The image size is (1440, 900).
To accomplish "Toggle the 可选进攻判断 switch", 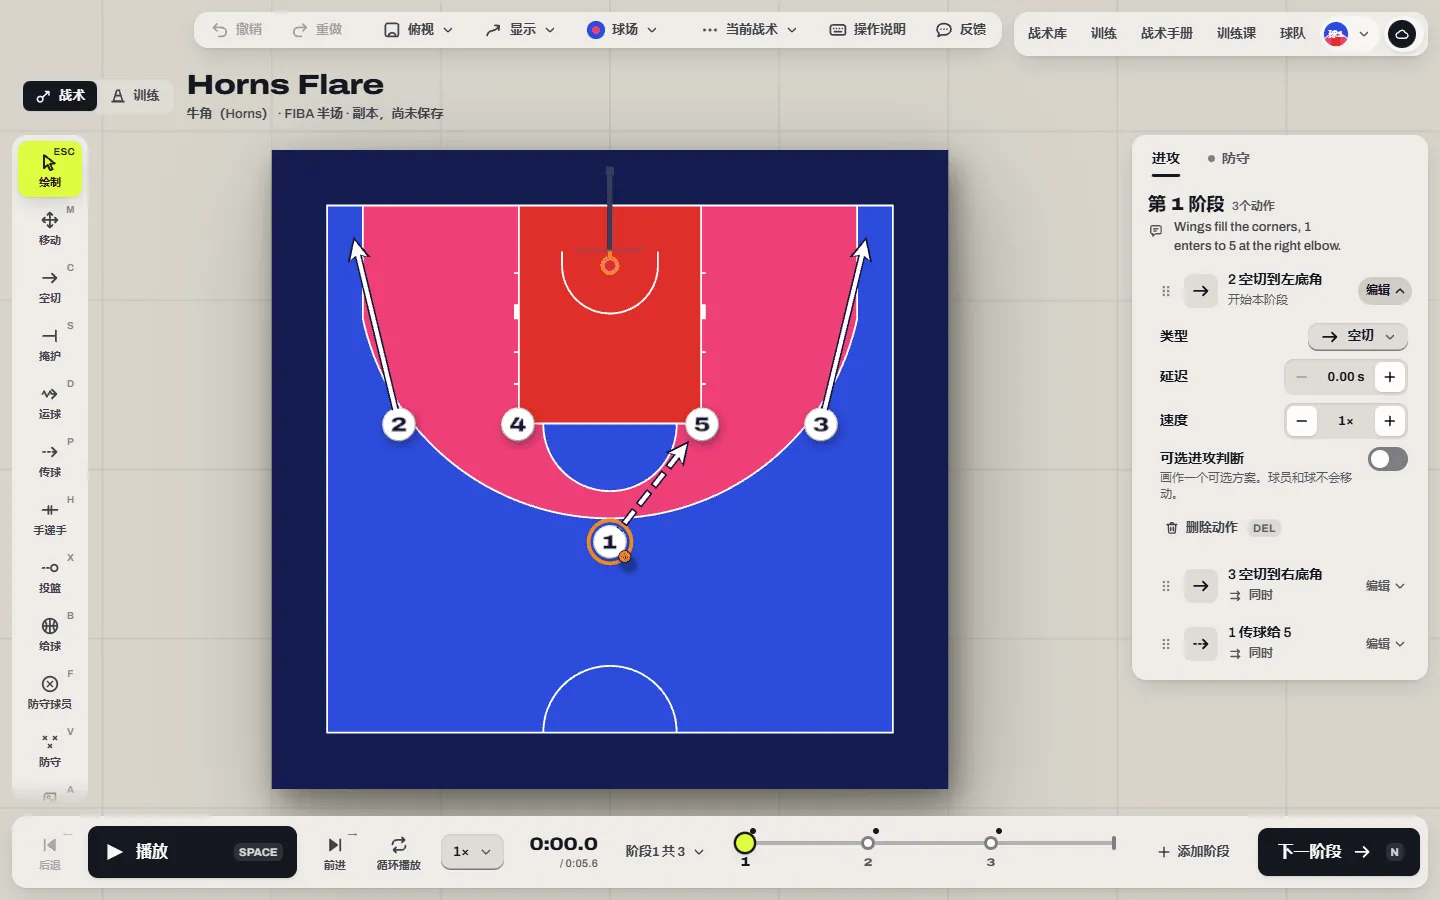I will (x=1388, y=459).
